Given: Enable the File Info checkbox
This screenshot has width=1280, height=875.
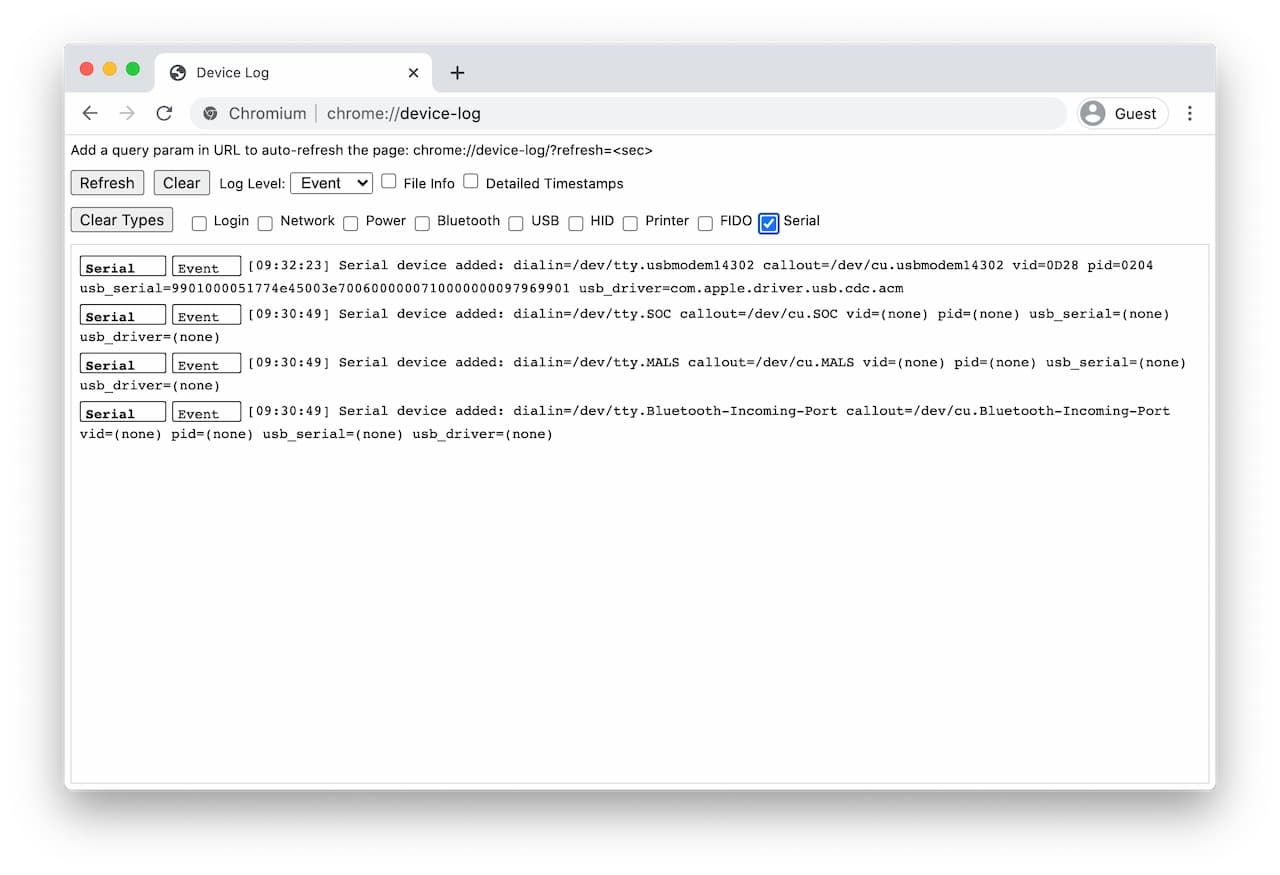Looking at the screenshot, I should [388, 182].
